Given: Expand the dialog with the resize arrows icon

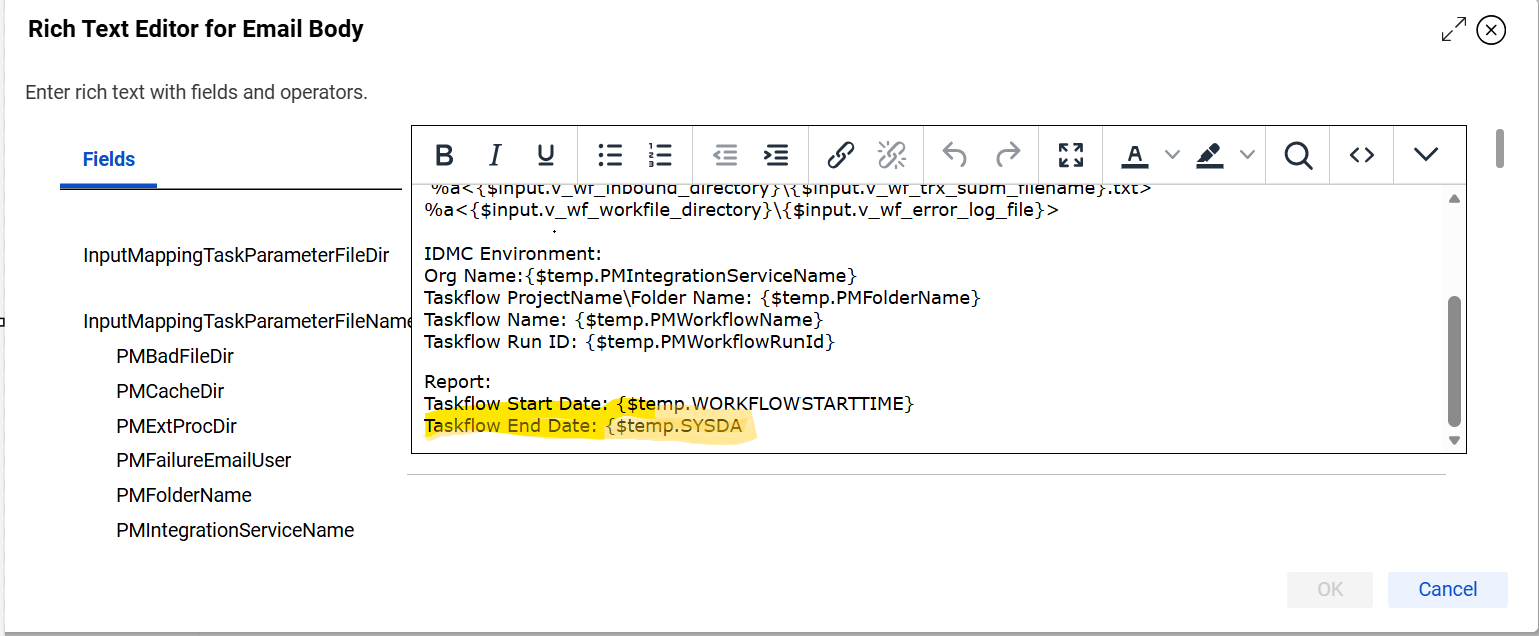Looking at the screenshot, I should pos(1453,30).
